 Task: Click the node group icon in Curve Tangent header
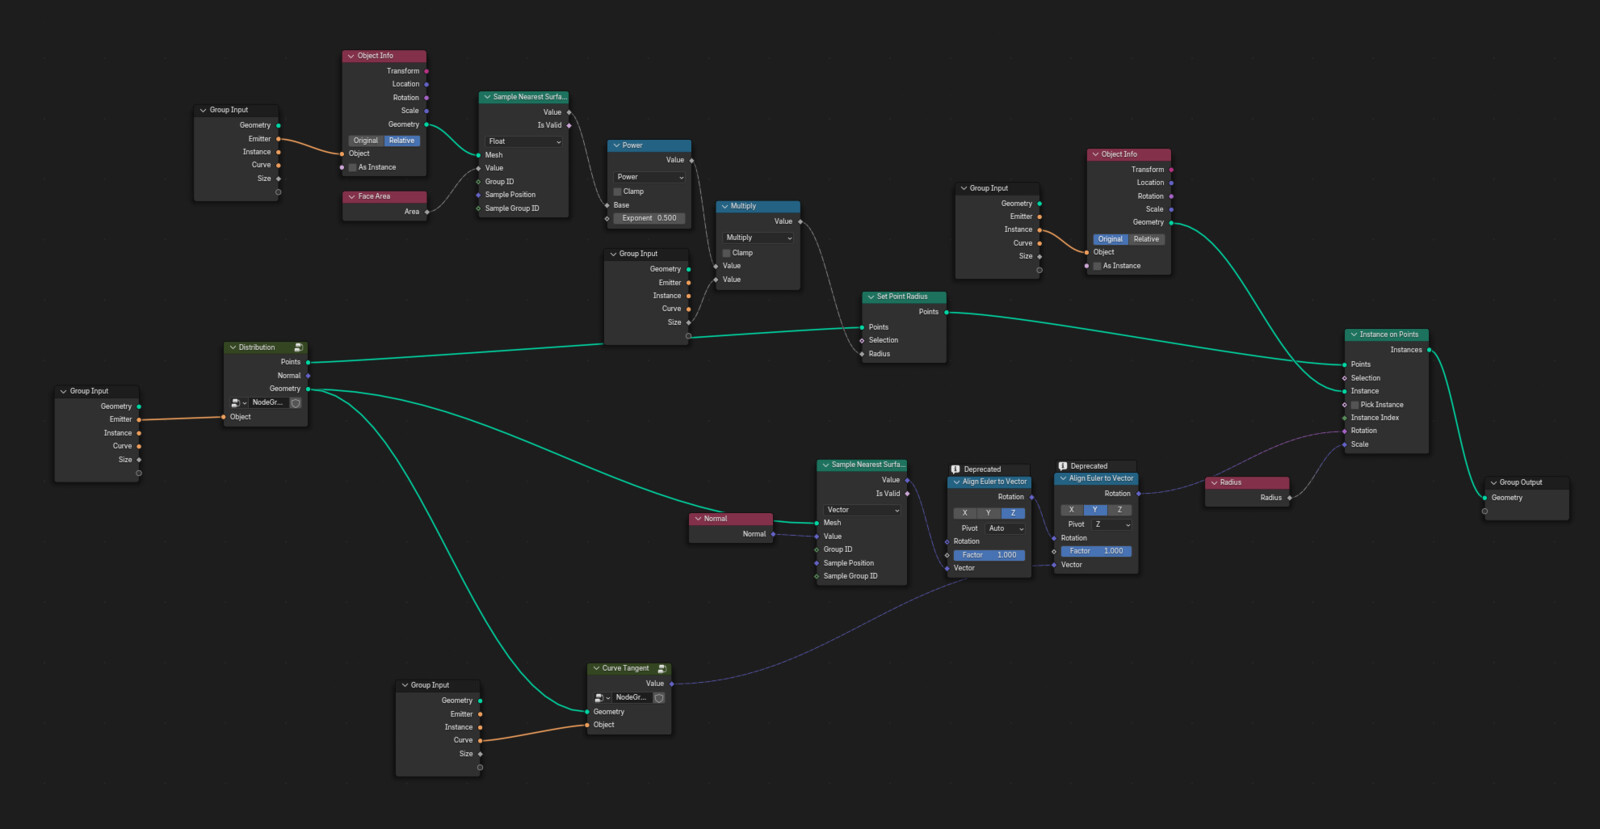click(662, 668)
